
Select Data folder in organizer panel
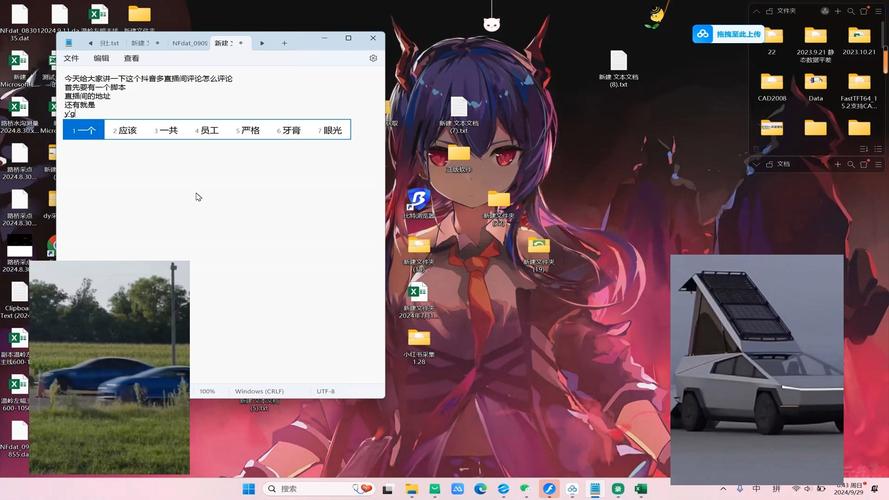pos(815,87)
